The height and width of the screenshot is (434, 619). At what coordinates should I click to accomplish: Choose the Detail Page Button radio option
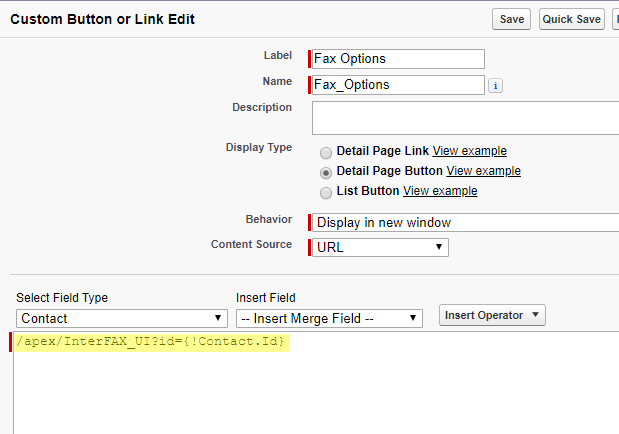(x=326, y=172)
